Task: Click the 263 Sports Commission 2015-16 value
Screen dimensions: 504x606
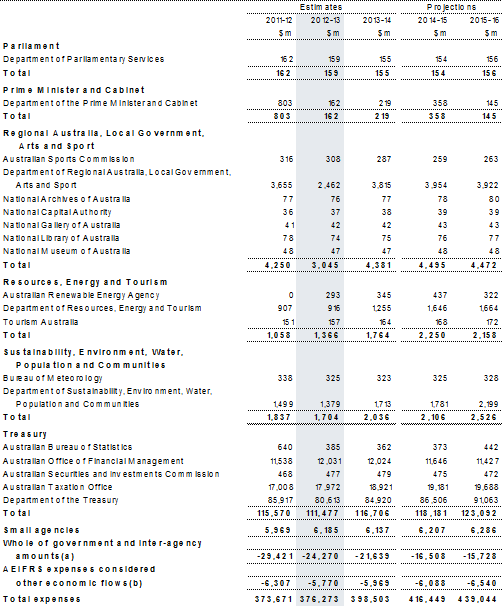Action: [x=491, y=159]
